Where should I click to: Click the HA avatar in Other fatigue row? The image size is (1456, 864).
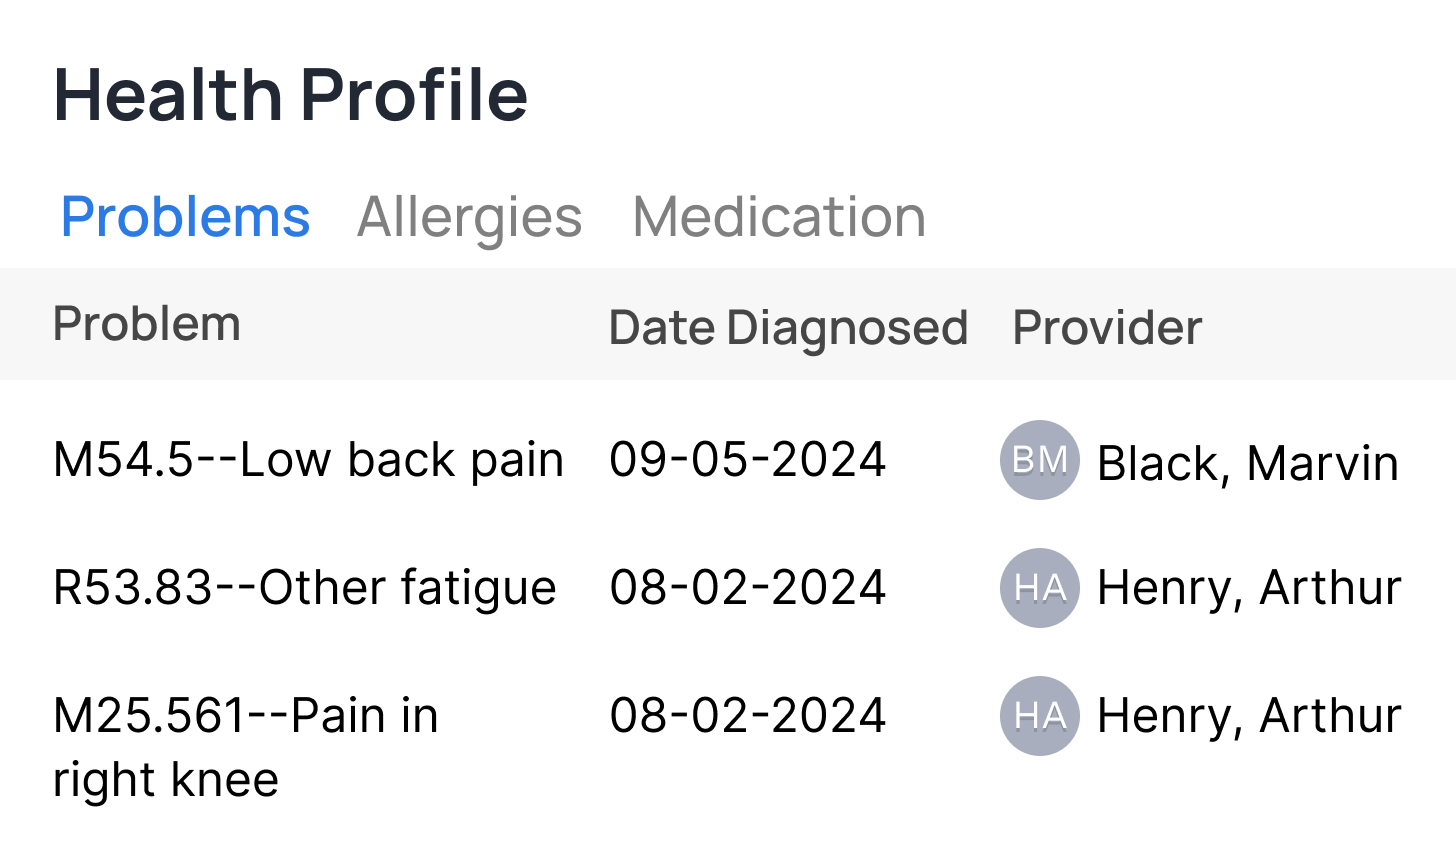coord(1040,588)
